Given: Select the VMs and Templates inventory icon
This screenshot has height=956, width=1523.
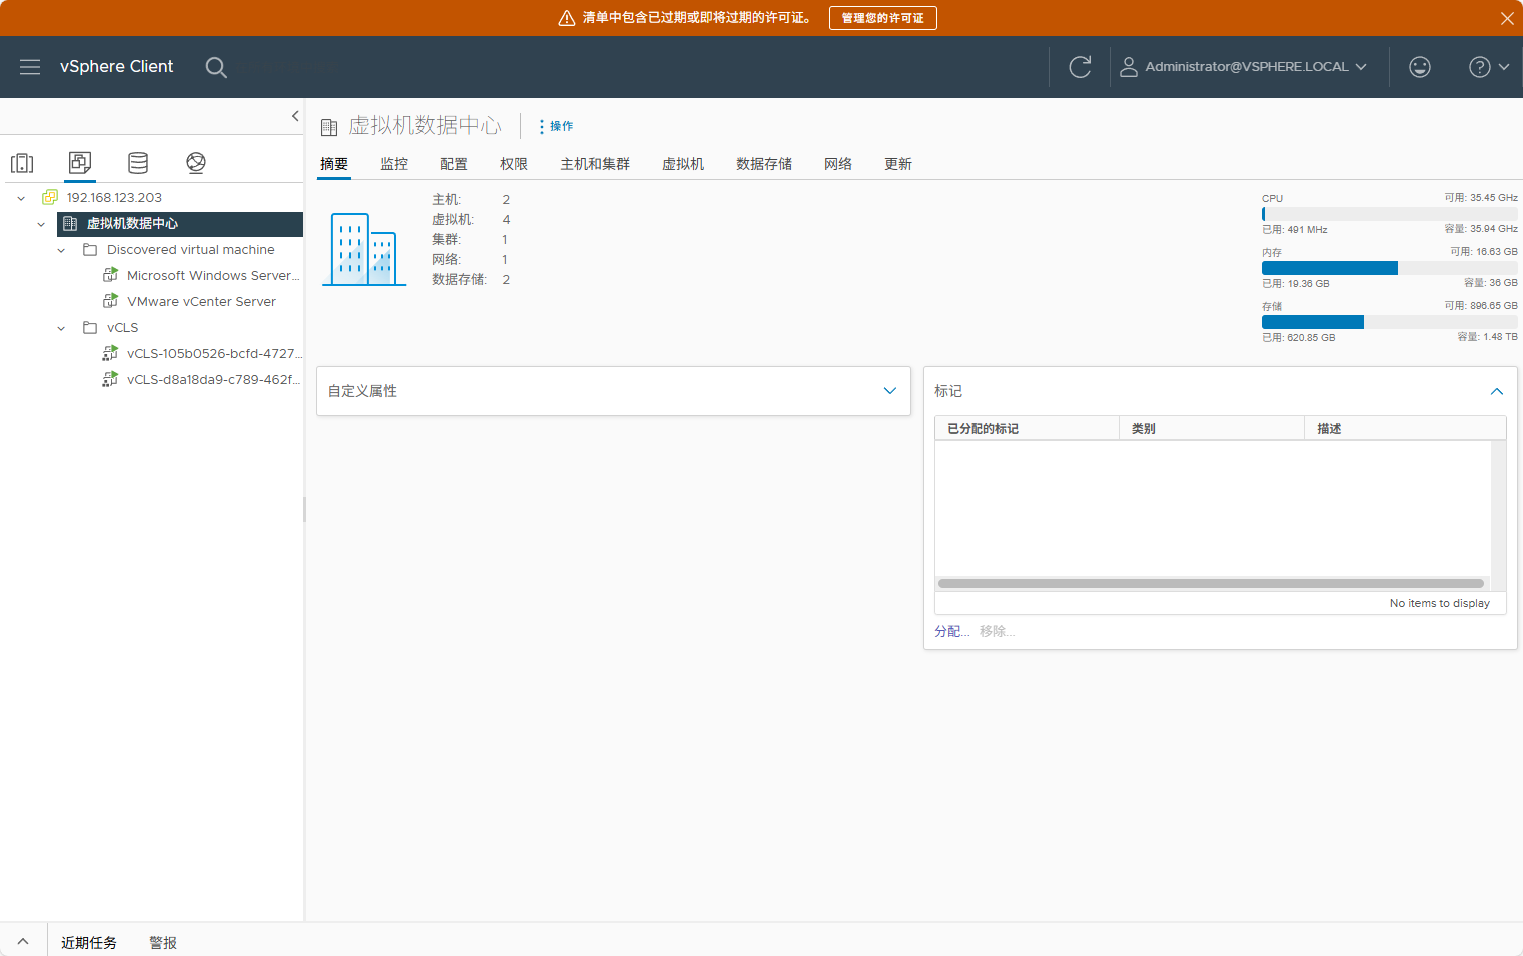Looking at the screenshot, I should point(80,163).
